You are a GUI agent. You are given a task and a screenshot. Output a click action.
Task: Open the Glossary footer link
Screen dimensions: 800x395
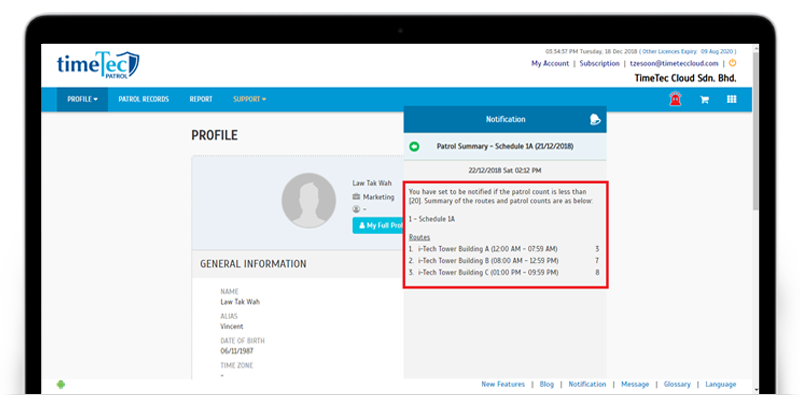677,384
